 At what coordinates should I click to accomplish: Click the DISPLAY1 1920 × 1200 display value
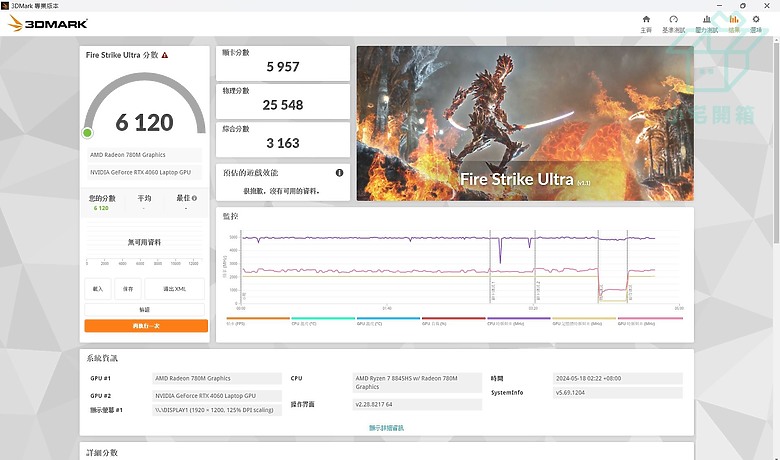coord(217,410)
